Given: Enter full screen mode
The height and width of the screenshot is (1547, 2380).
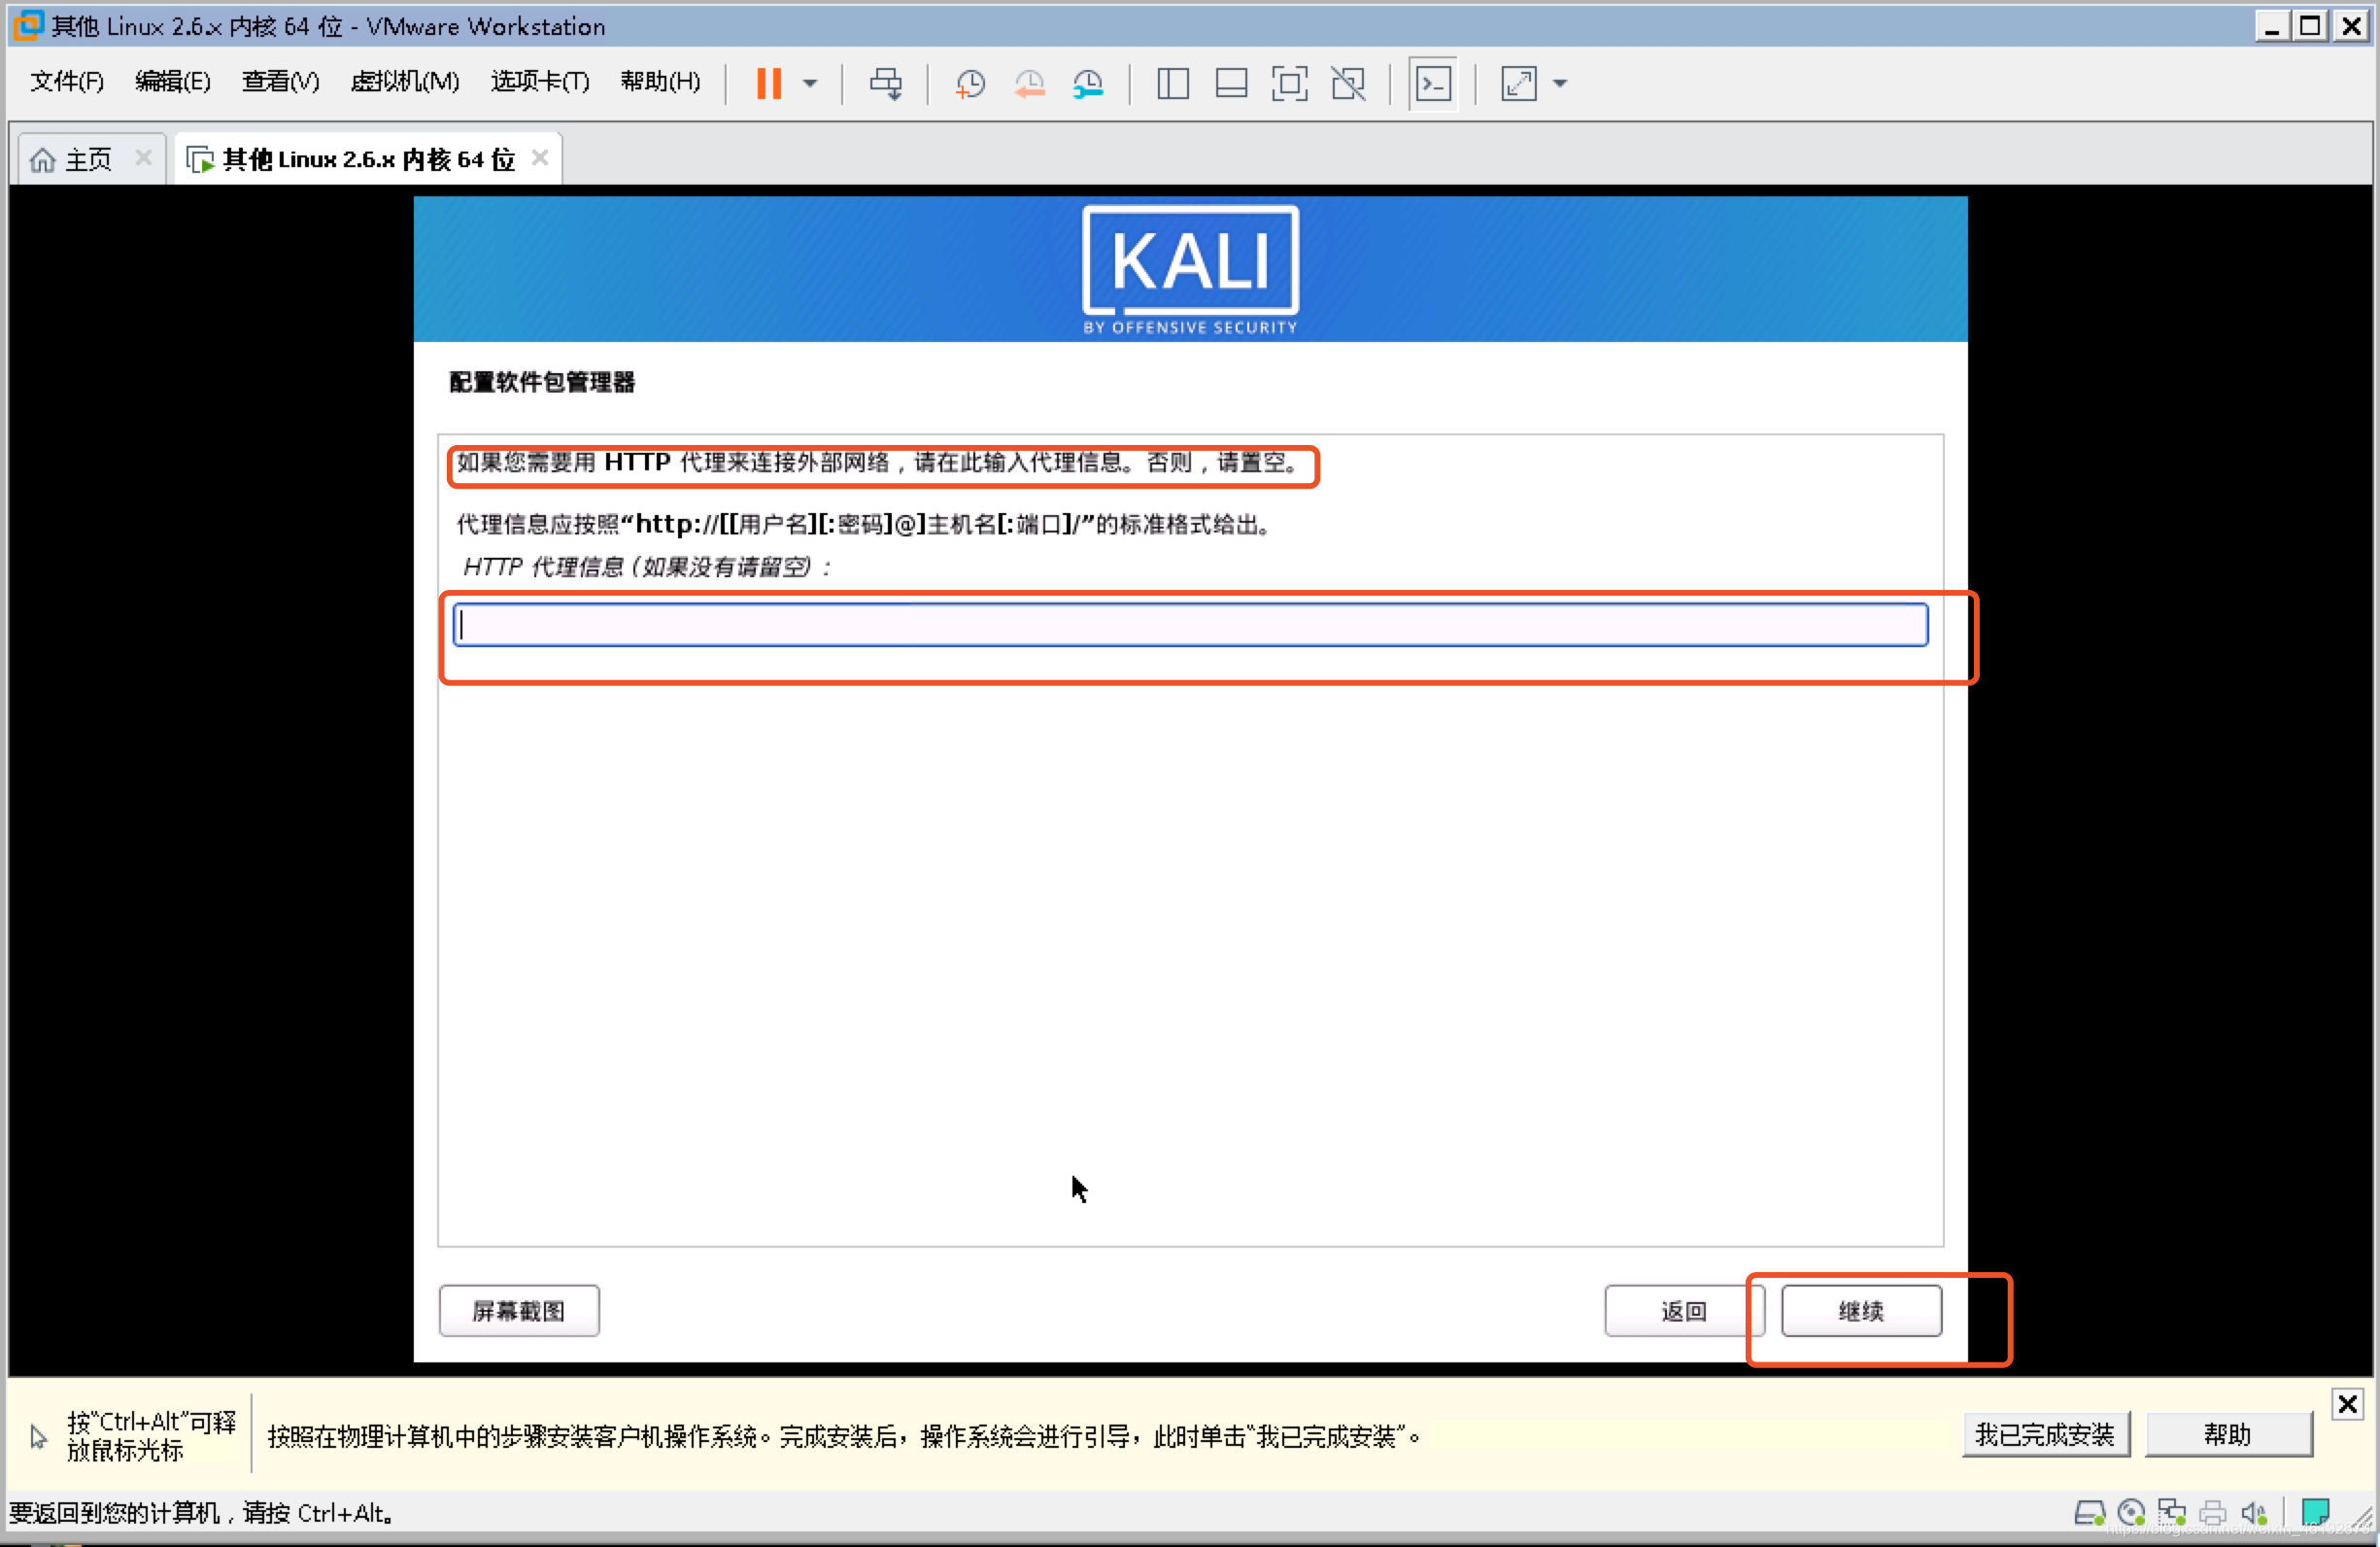Looking at the screenshot, I should pos(1291,84).
